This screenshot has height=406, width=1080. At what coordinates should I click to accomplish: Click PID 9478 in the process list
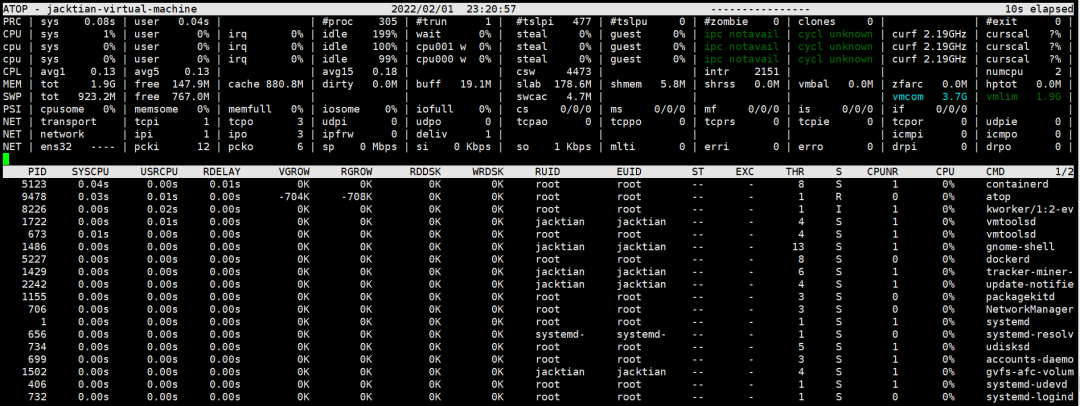tap(34, 196)
